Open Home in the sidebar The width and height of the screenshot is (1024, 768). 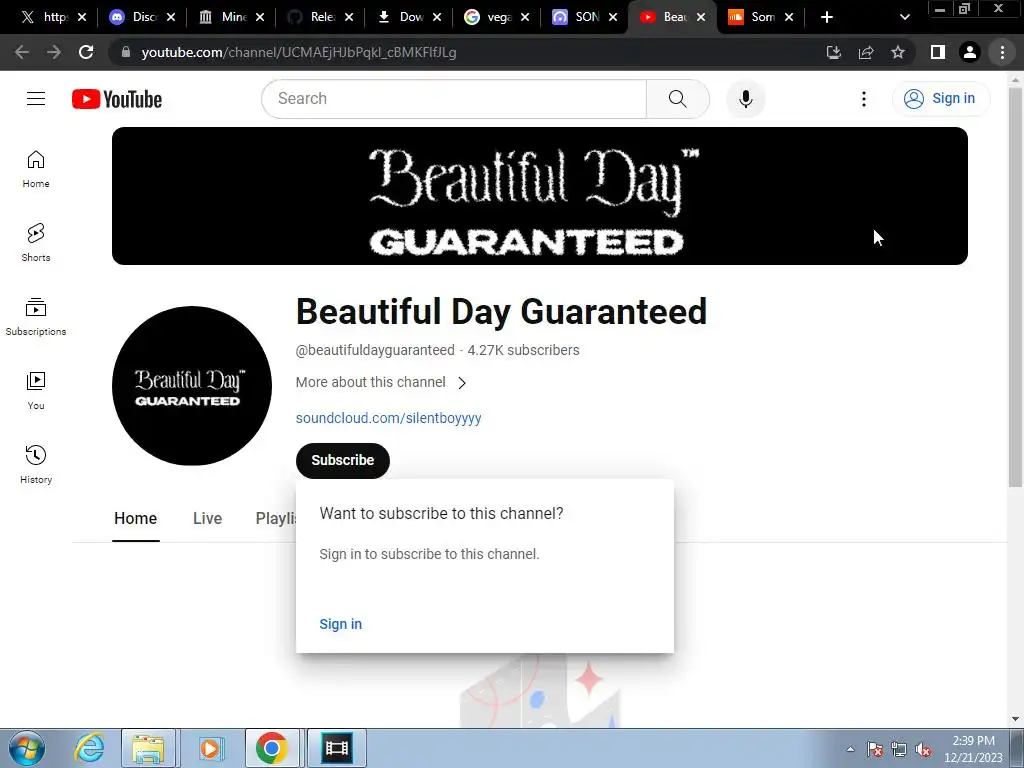(36, 169)
